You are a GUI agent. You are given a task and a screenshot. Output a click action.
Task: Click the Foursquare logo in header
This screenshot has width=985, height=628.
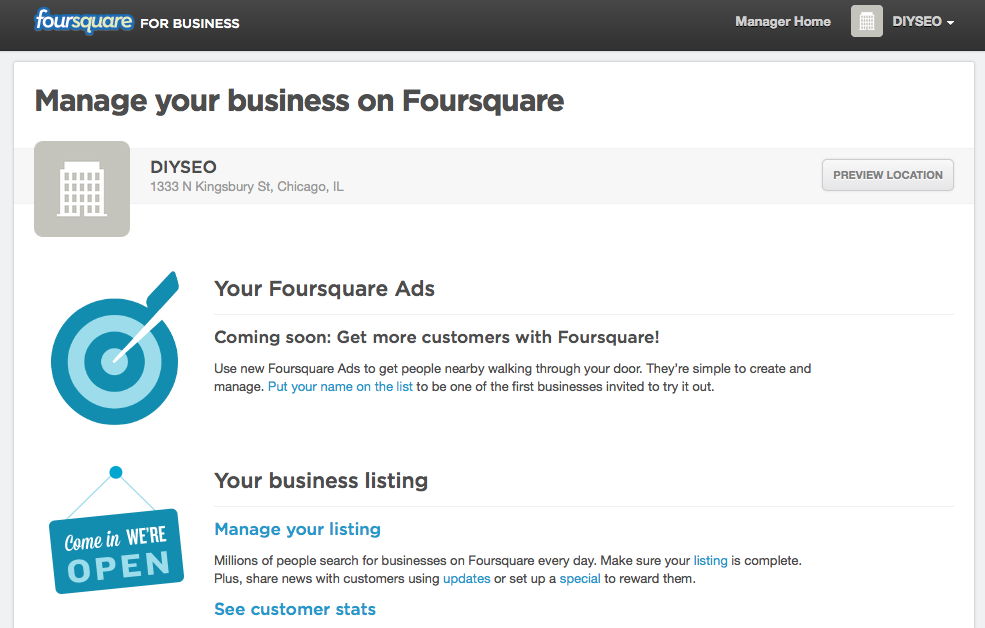(x=84, y=21)
